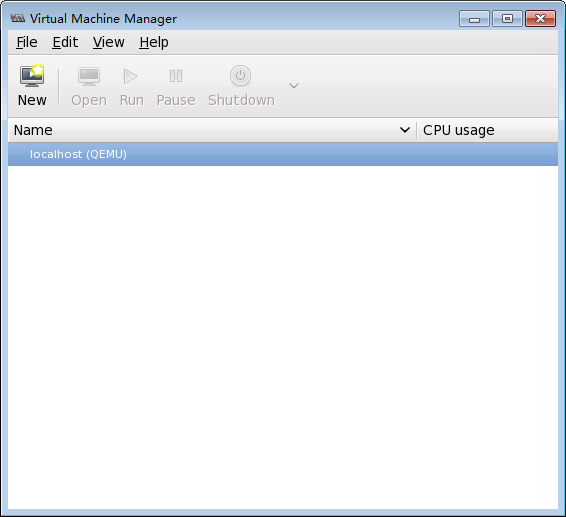Click the Run play icon
This screenshot has width=566, height=517.
click(130, 76)
